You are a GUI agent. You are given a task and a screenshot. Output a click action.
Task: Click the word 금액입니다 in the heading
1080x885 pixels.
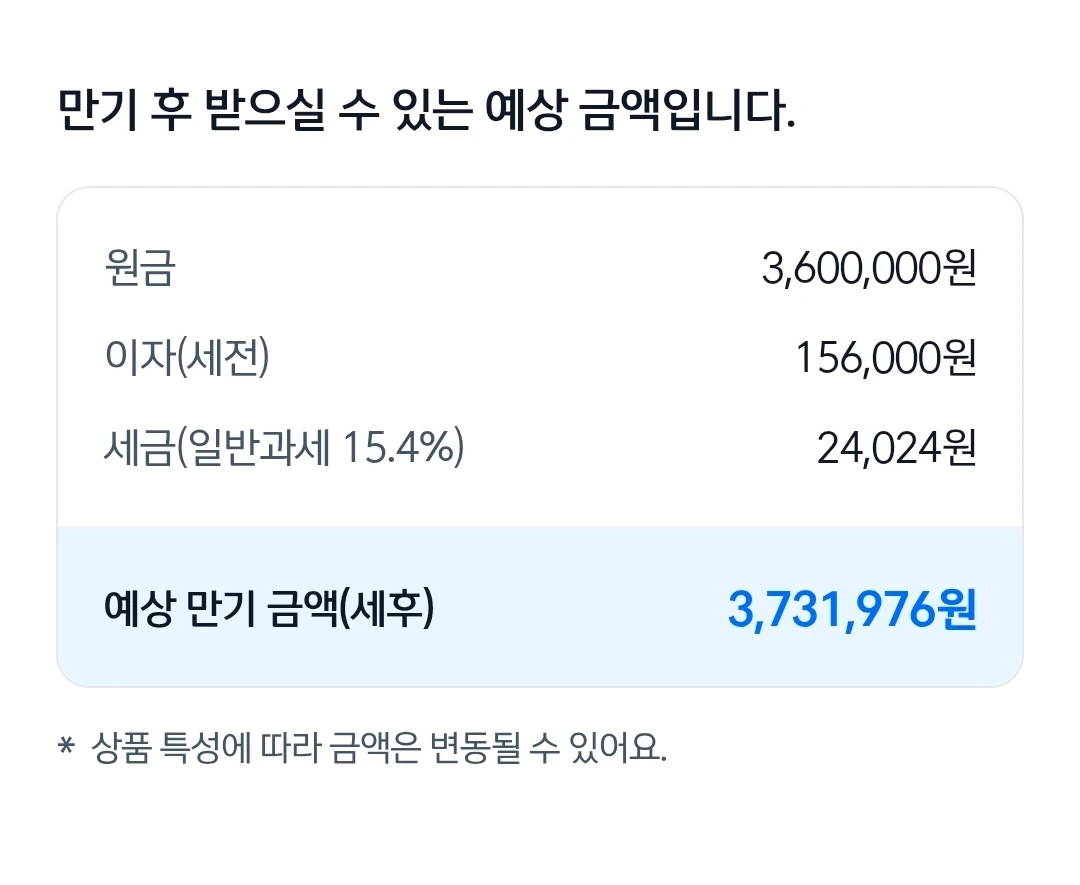pos(688,110)
